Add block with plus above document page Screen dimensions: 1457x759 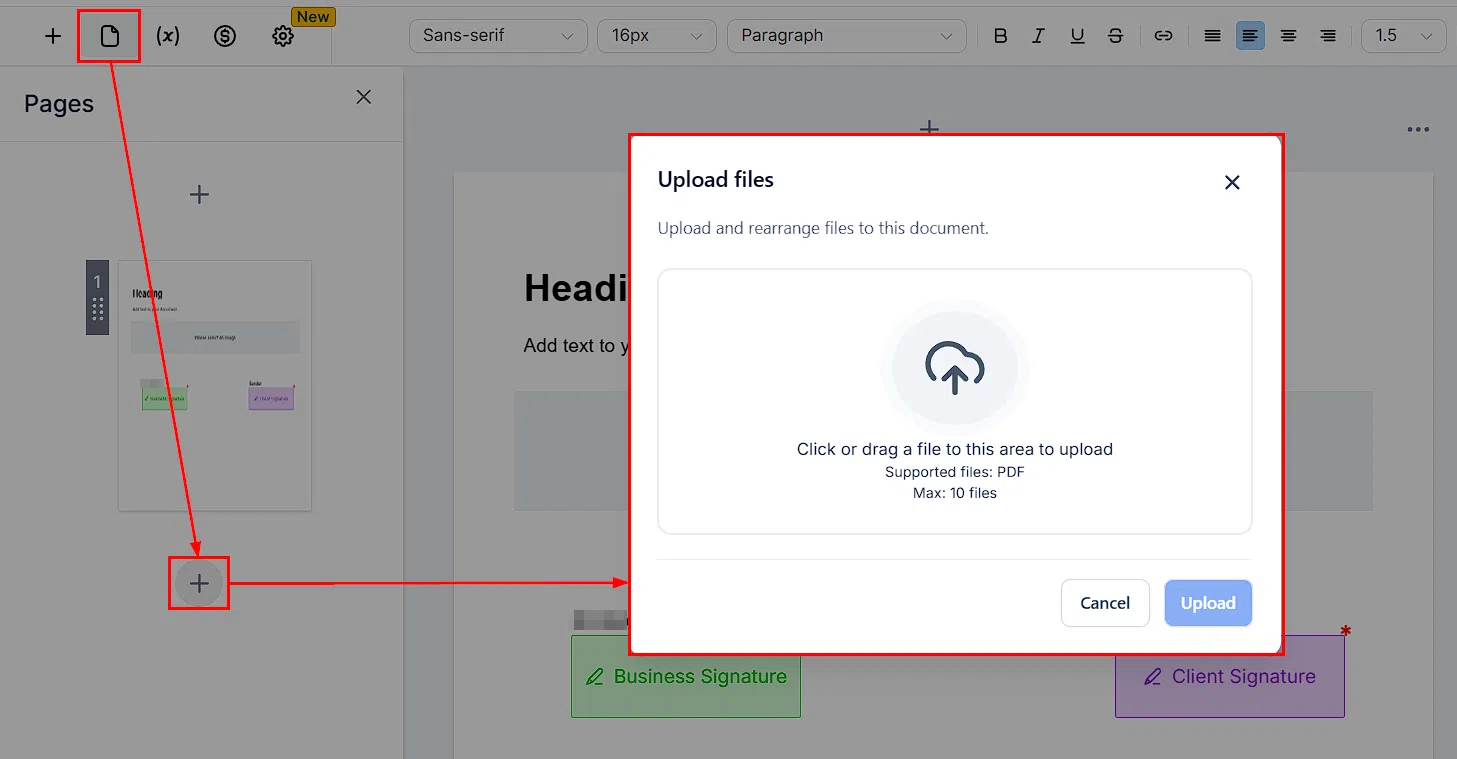pos(929,128)
